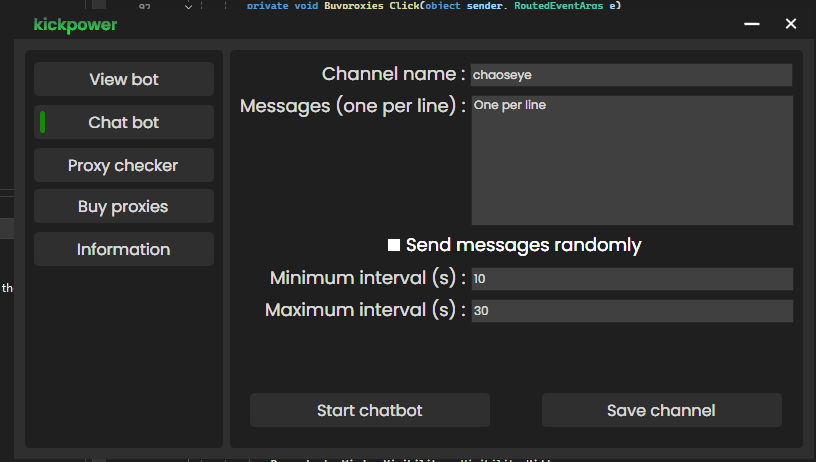816x462 pixels.
Task: Click the "Send messages randomly" label text
Action: click(523, 245)
